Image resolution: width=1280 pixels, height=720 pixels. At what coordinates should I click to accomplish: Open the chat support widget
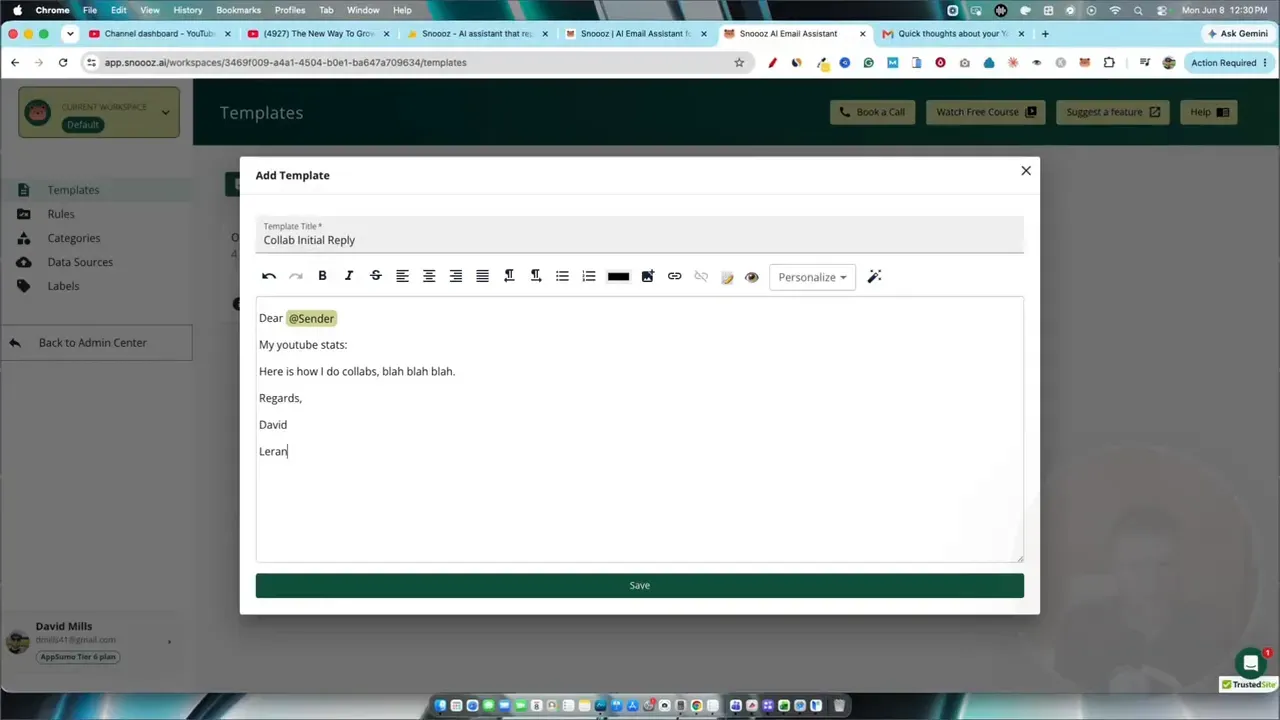click(1250, 663)
